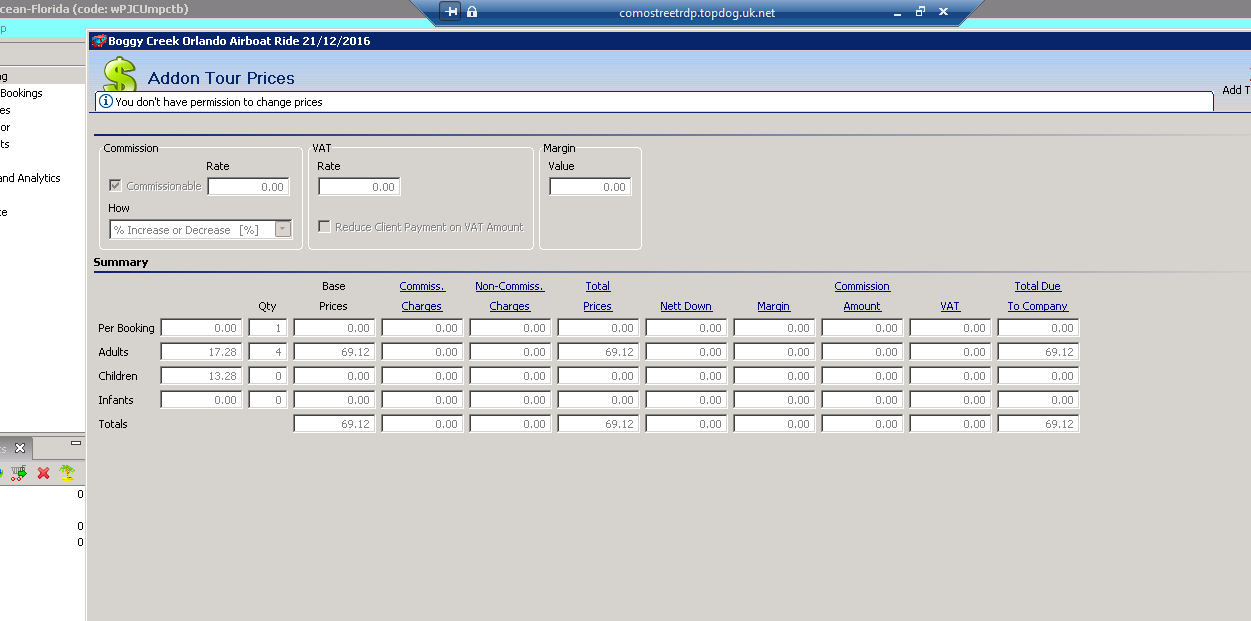This screenshot has height=621, width=1251.
Task: Open the Commission Amount column link
Action: pos(862,296)
